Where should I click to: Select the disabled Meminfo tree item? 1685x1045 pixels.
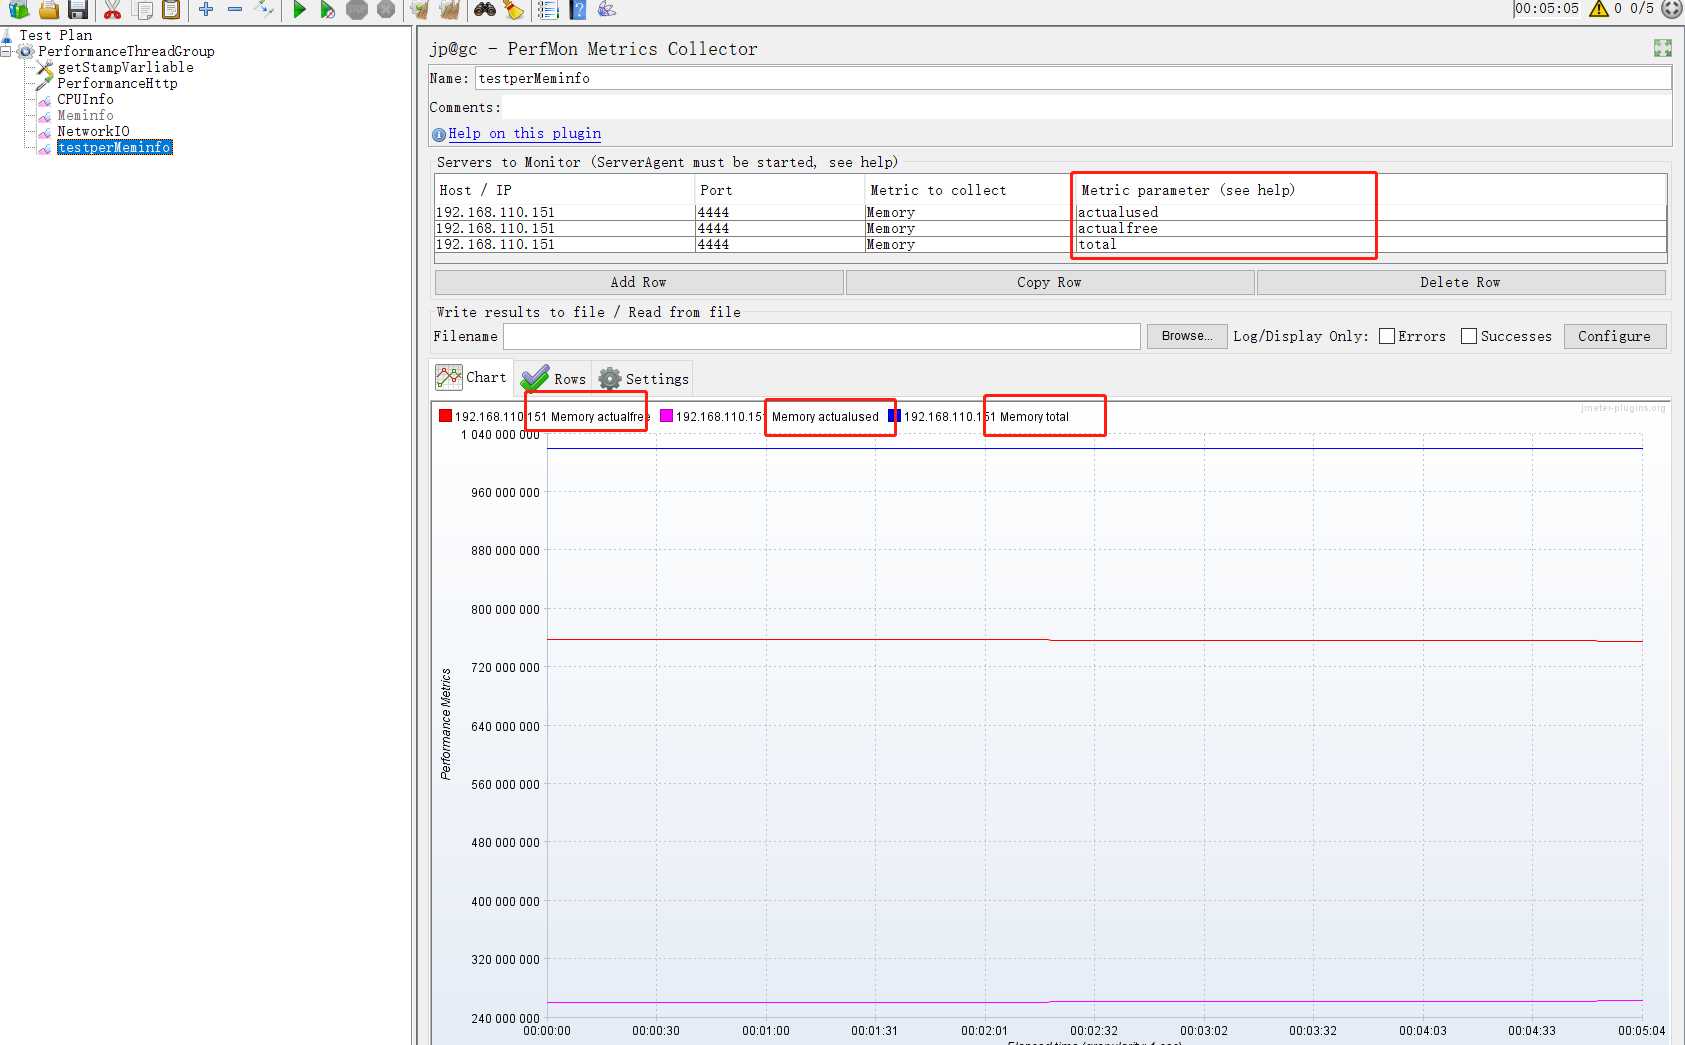[85, 115]
